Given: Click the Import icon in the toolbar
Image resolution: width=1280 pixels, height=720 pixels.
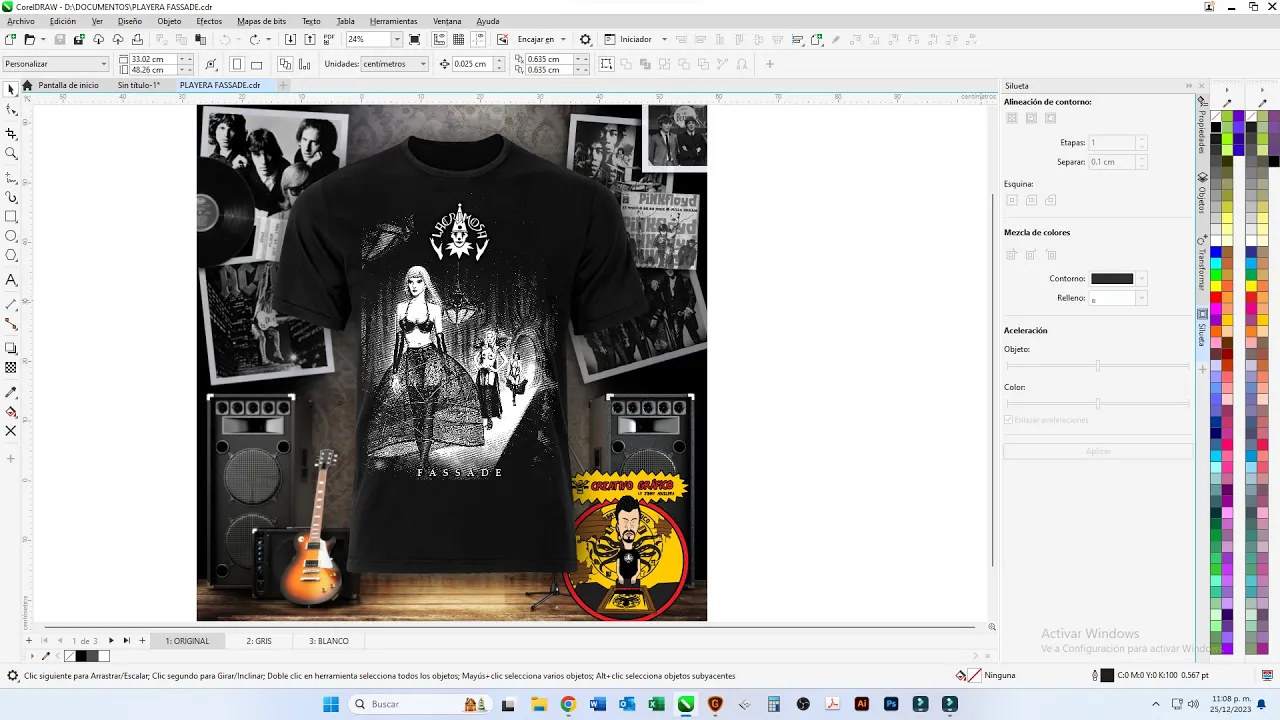Looking at the screenshot, I should point(290,39).
